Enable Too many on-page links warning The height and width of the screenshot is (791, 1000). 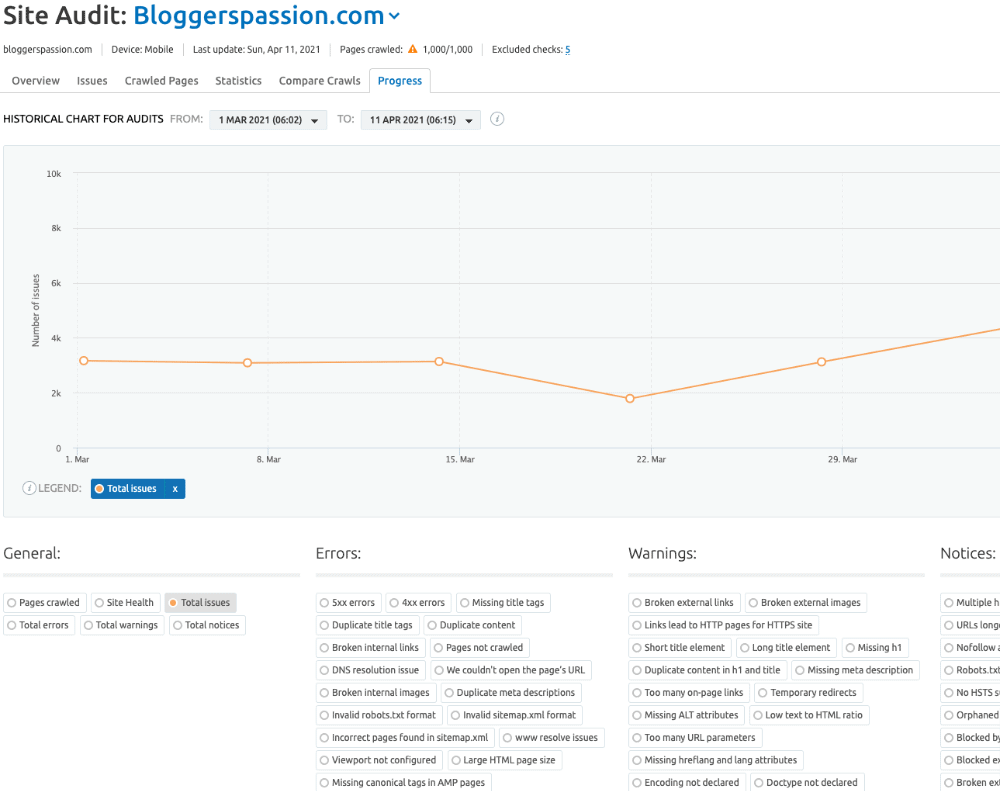689,693
